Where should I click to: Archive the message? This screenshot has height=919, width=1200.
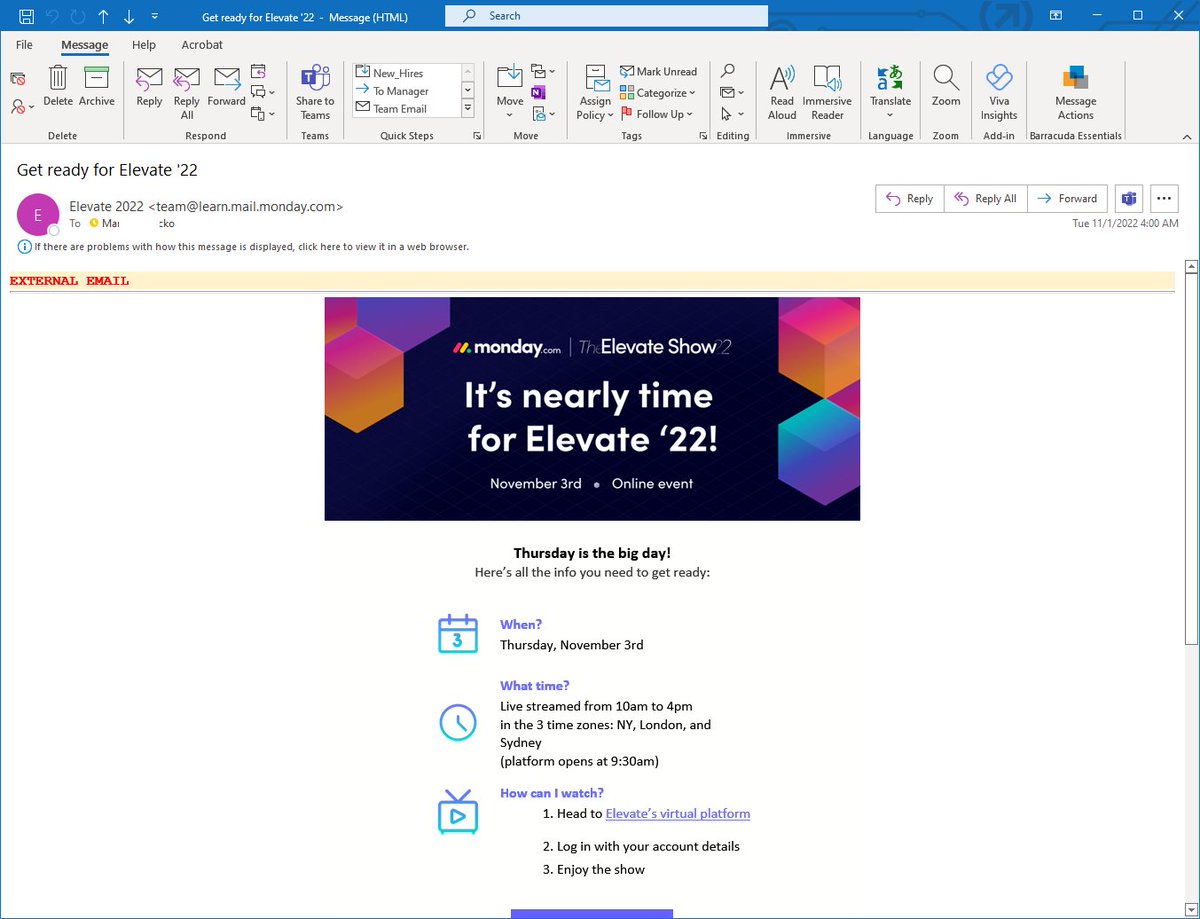point(97,87)
